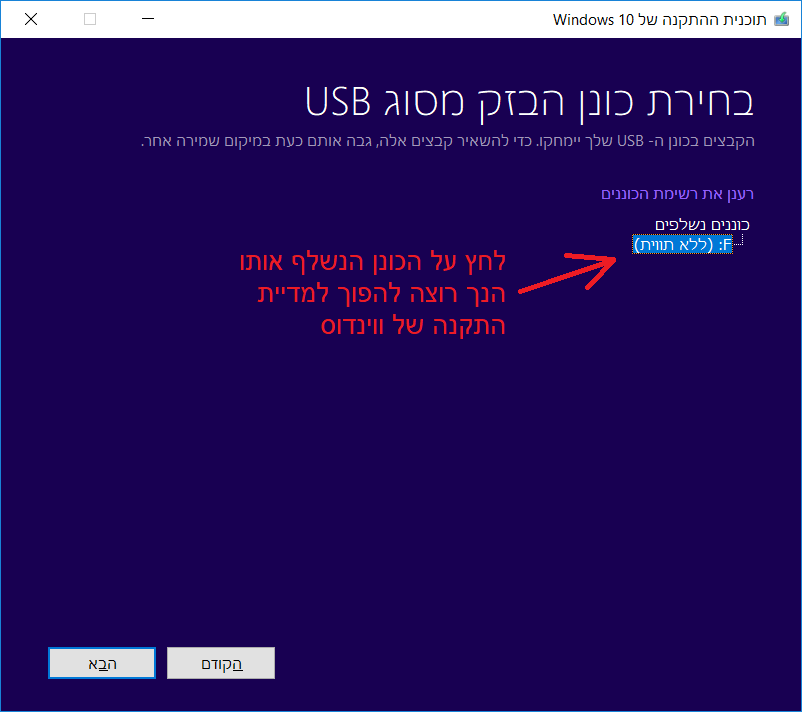This screenshot has height=712, width=802.
Task: Refresh drive list via רענן את רשימת הכוננים link
Action: click(677, 194)
